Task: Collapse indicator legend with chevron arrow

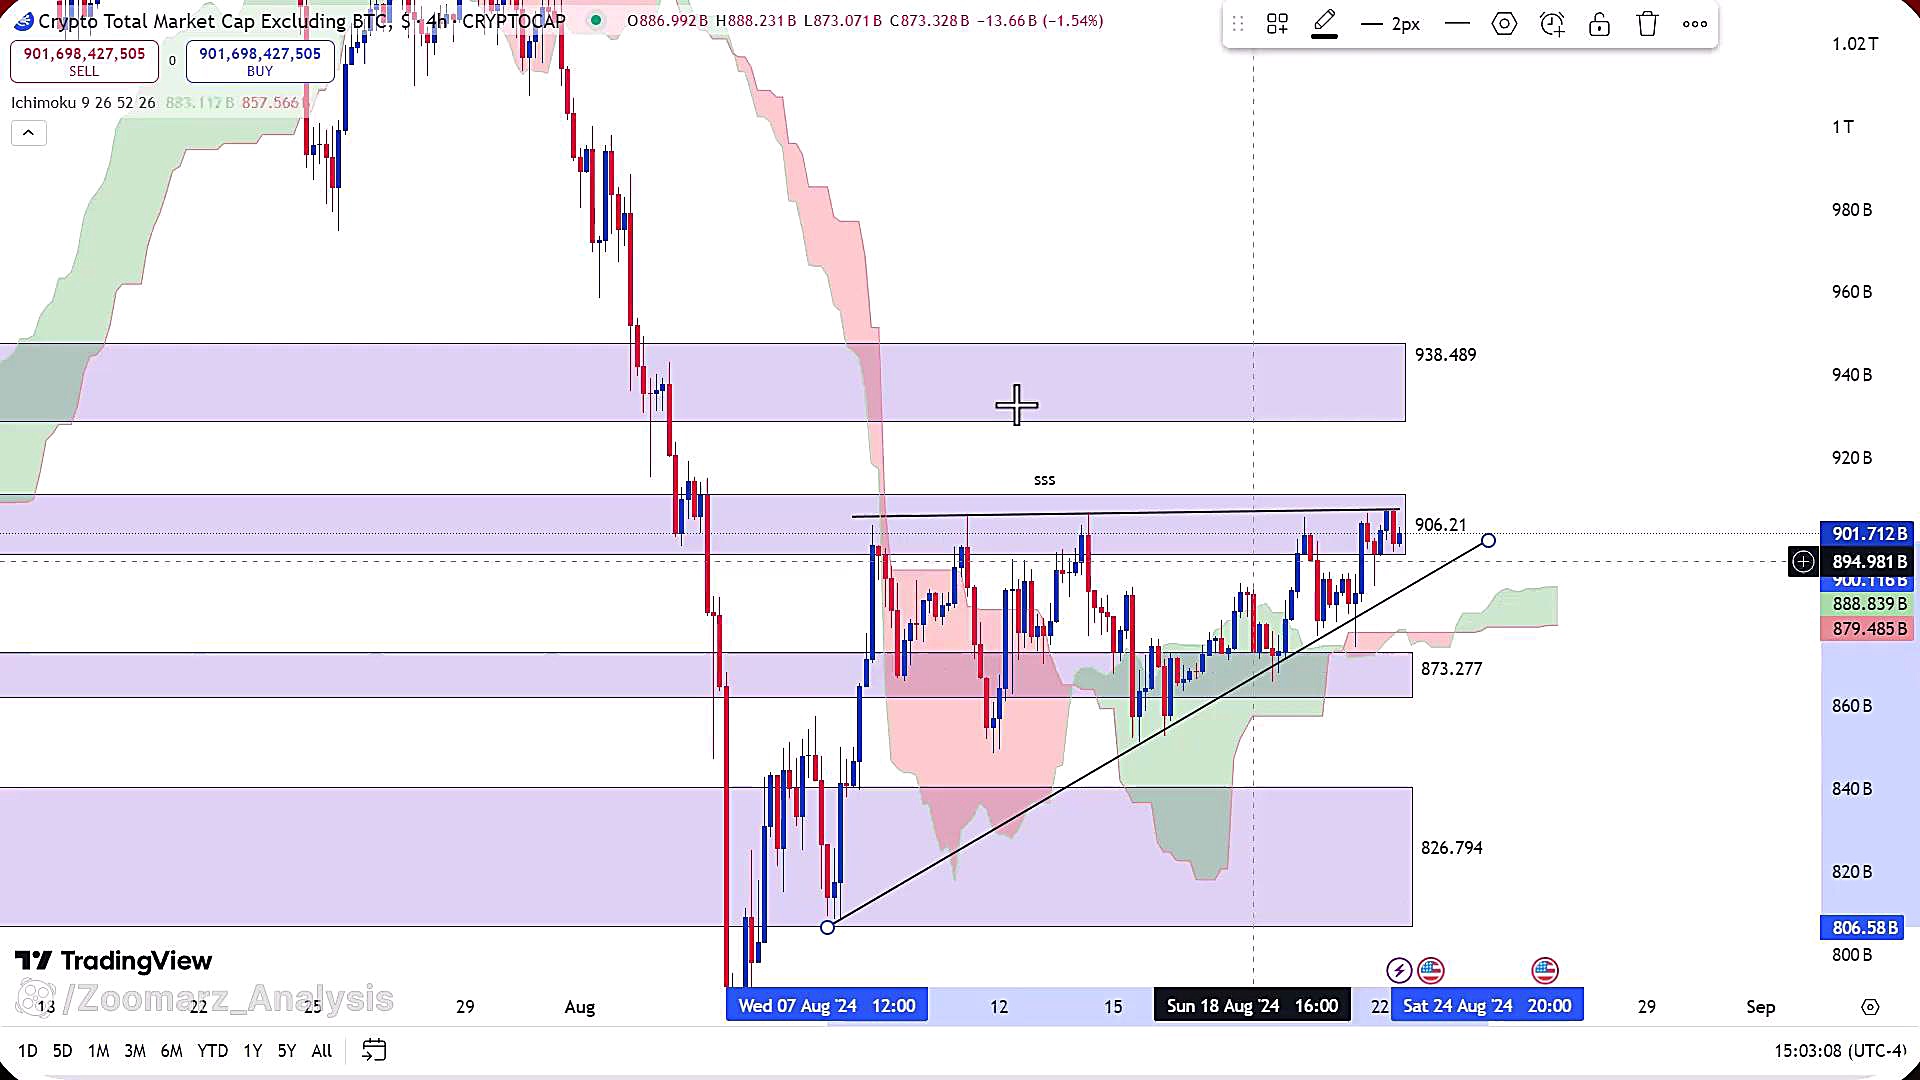Action: point(28,132)
